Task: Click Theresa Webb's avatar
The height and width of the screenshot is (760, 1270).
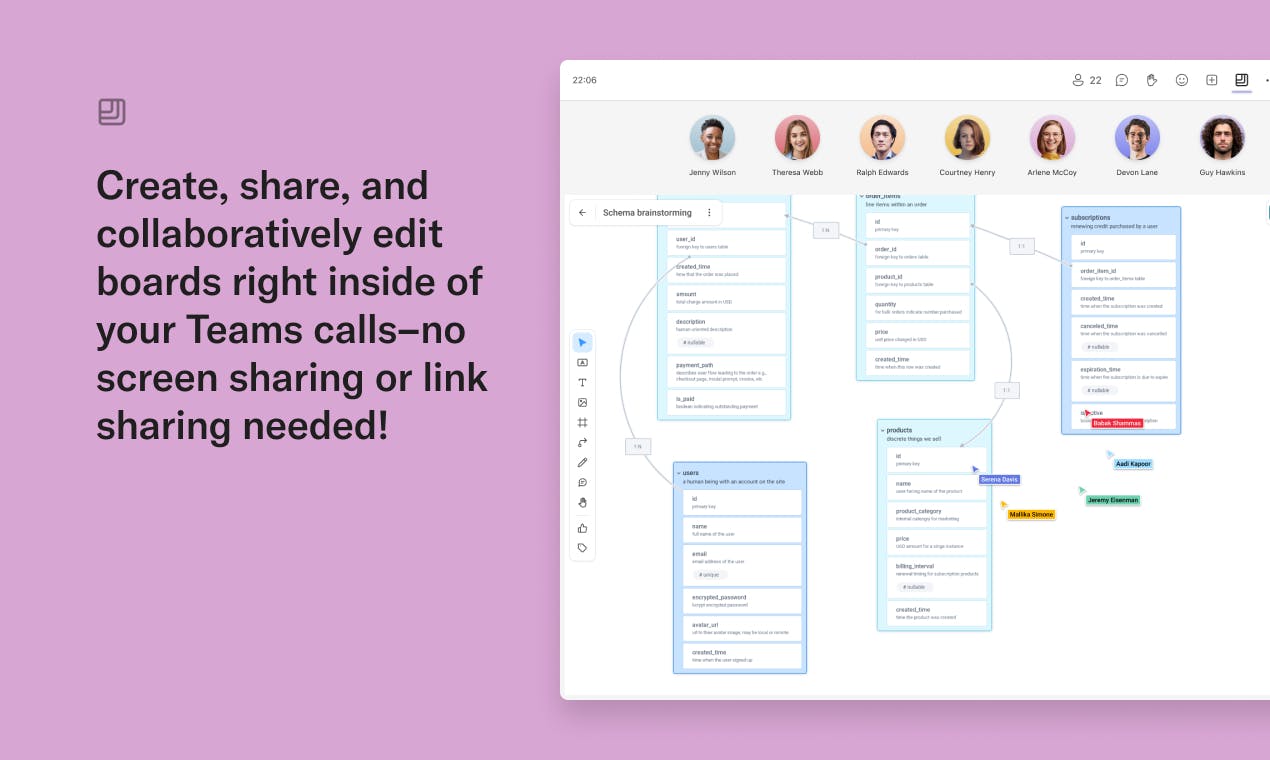Action: coord(797,138)
